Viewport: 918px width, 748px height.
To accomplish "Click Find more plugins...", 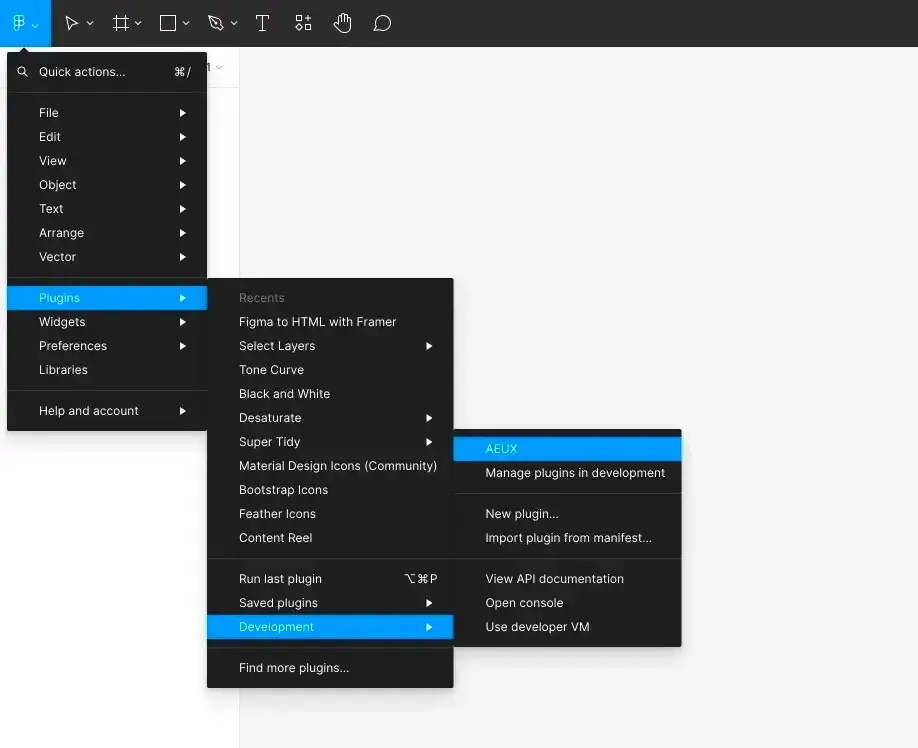I will [330, 668].
